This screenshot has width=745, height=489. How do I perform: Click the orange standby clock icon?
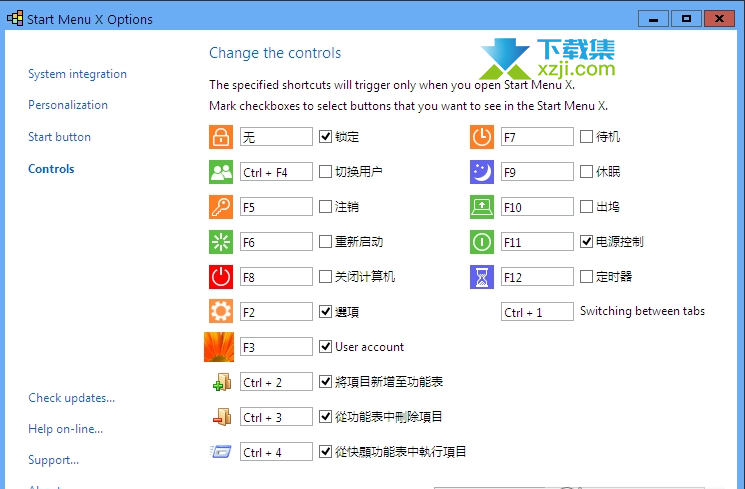482,137
